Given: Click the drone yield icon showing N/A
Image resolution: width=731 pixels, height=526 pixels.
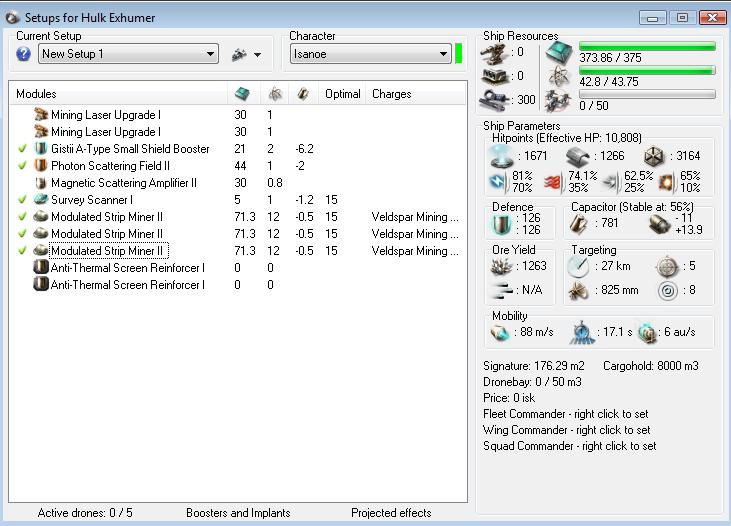Looking at the screenshot, I should point(502,290).
